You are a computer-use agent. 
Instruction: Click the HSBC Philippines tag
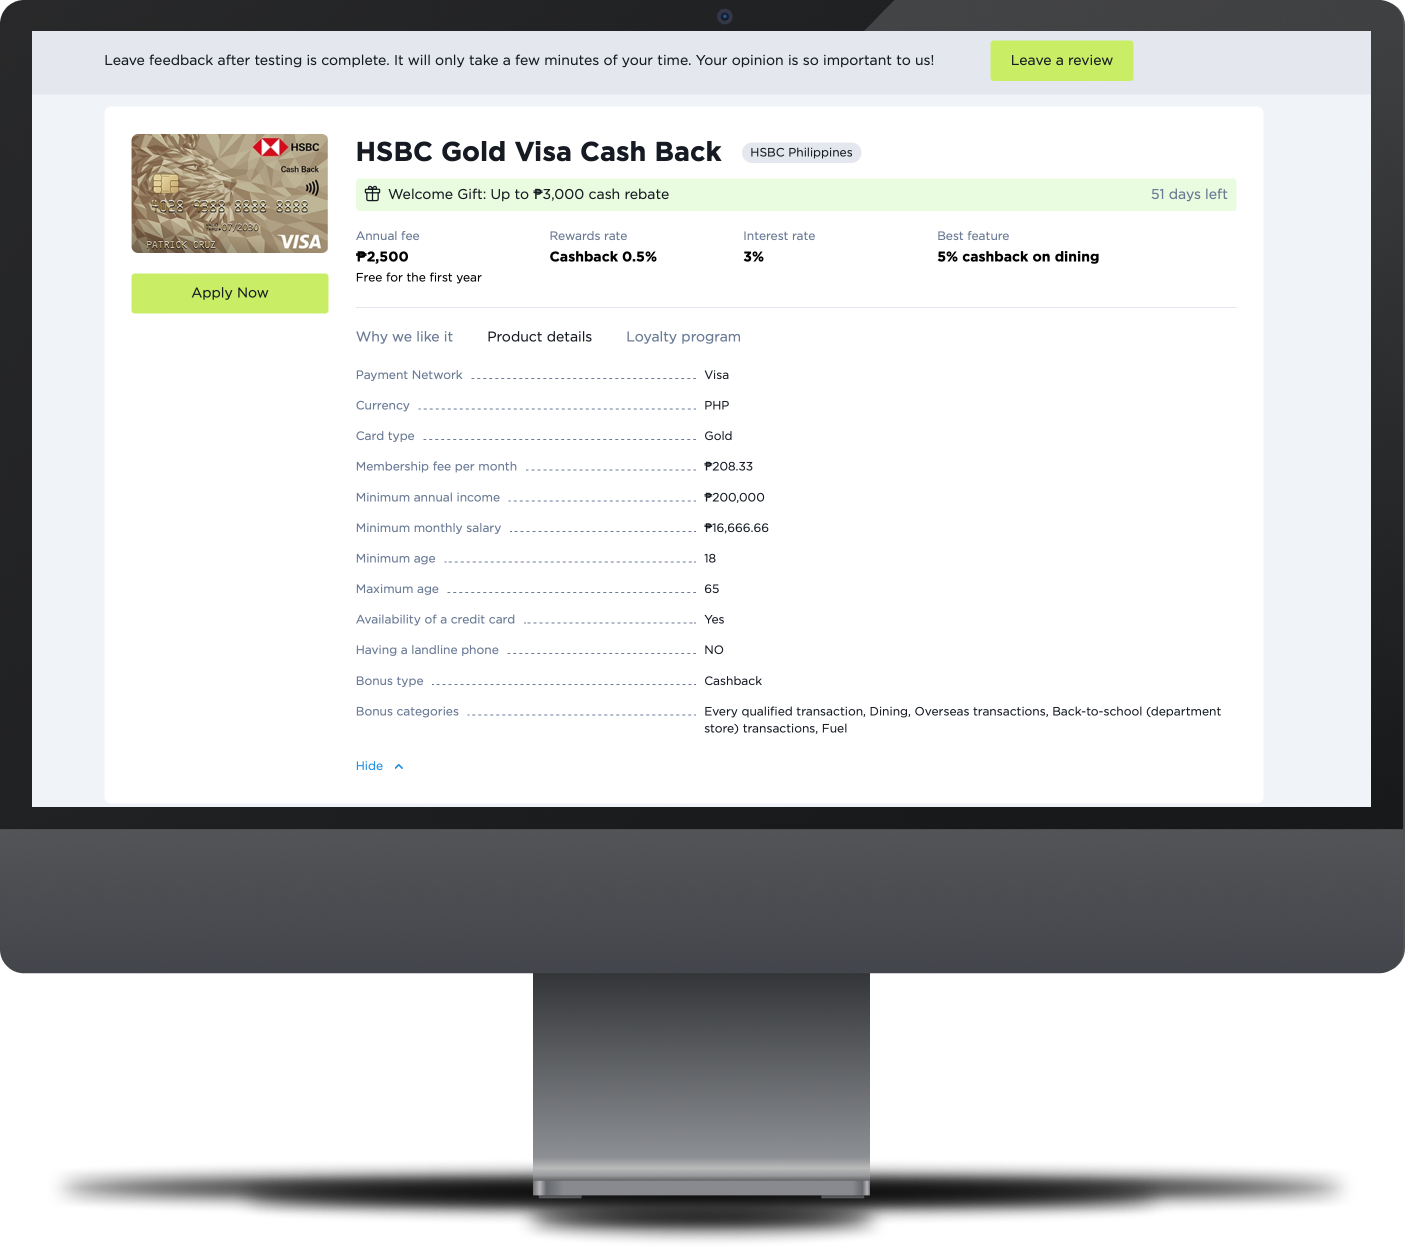[x=801, y=153]
